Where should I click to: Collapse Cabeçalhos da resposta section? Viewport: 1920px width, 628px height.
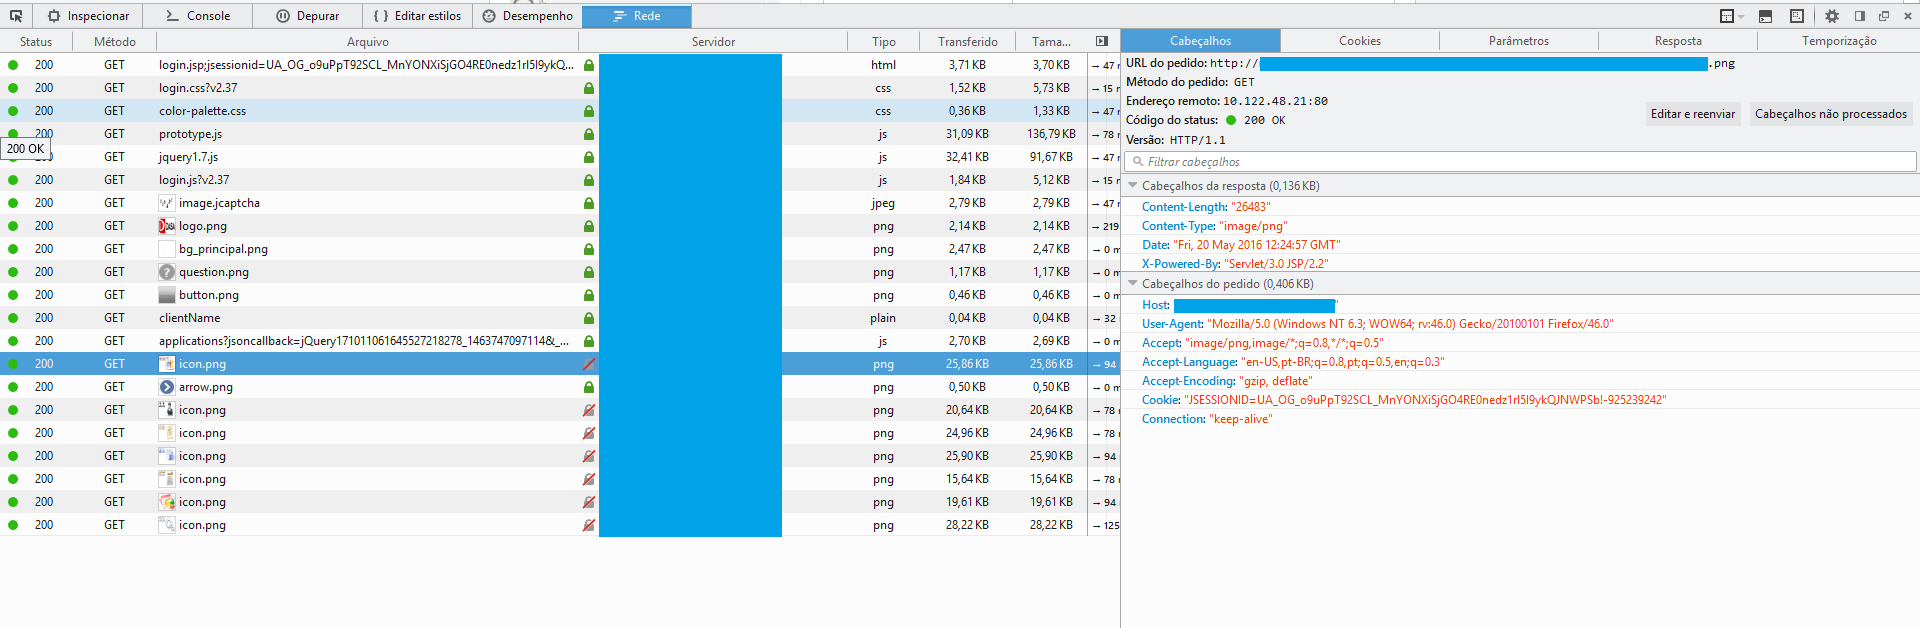click(1133, 186)
